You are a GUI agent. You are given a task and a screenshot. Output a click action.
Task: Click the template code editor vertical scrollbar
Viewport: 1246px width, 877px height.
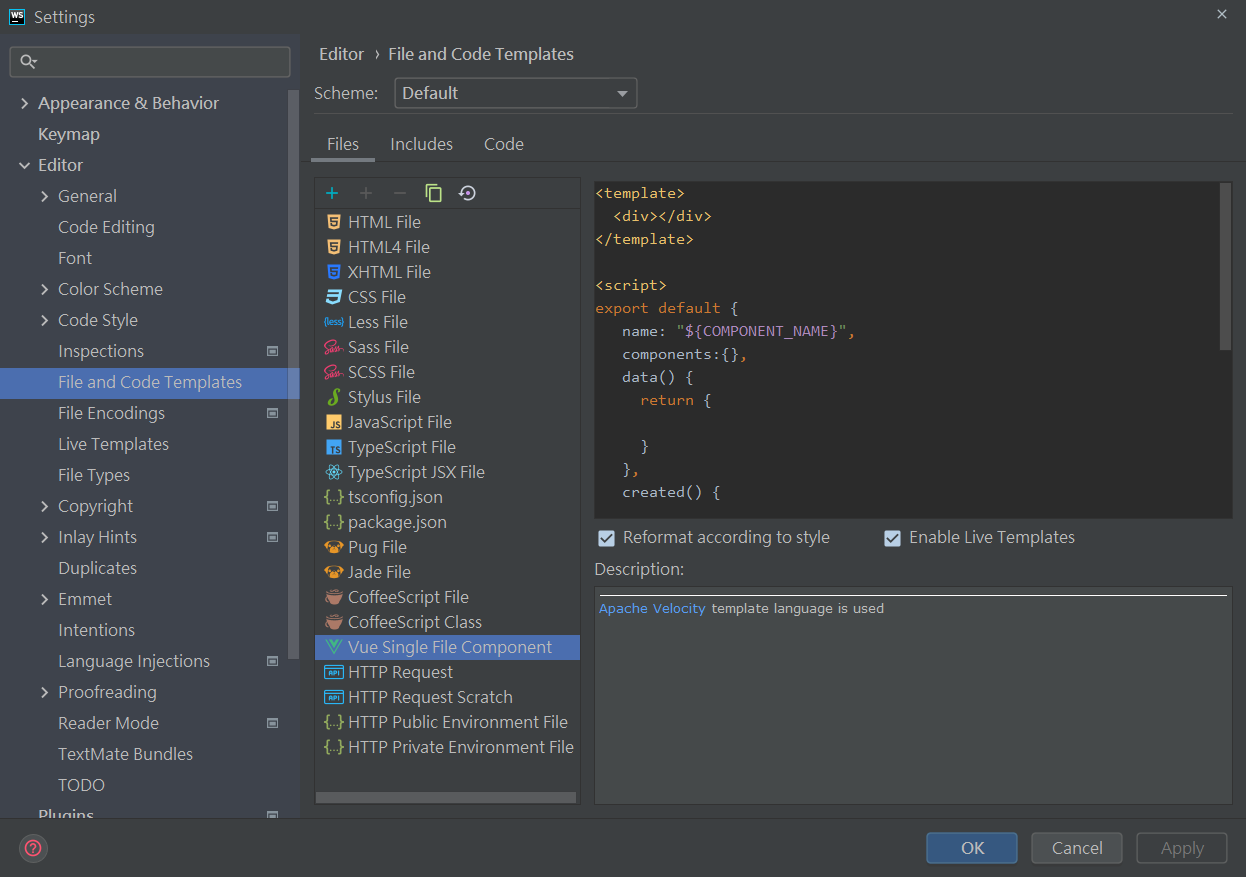(1225, 266)
